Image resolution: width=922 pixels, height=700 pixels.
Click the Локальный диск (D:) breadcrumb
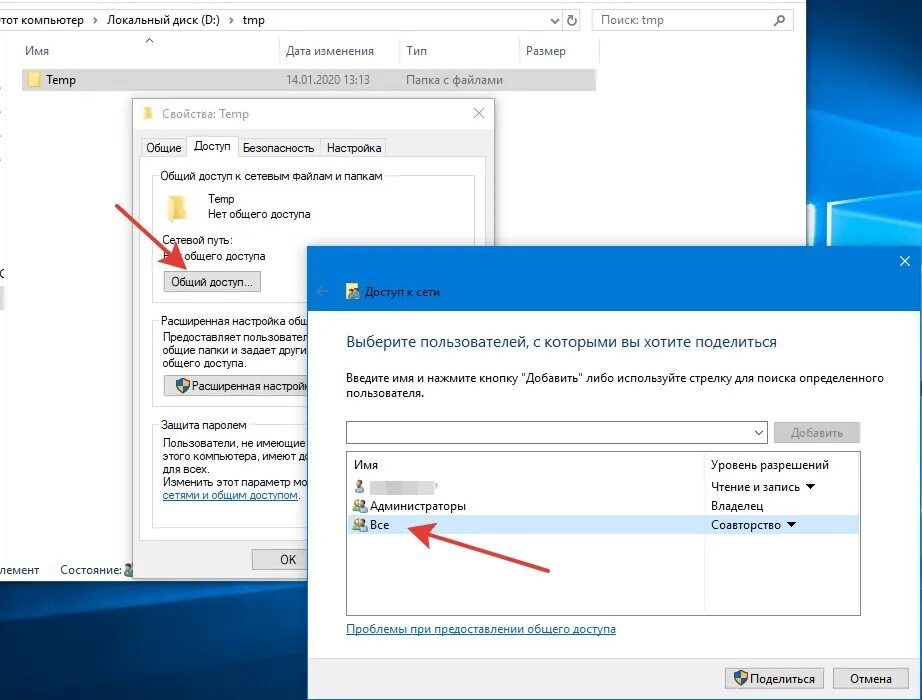[163, 21]
